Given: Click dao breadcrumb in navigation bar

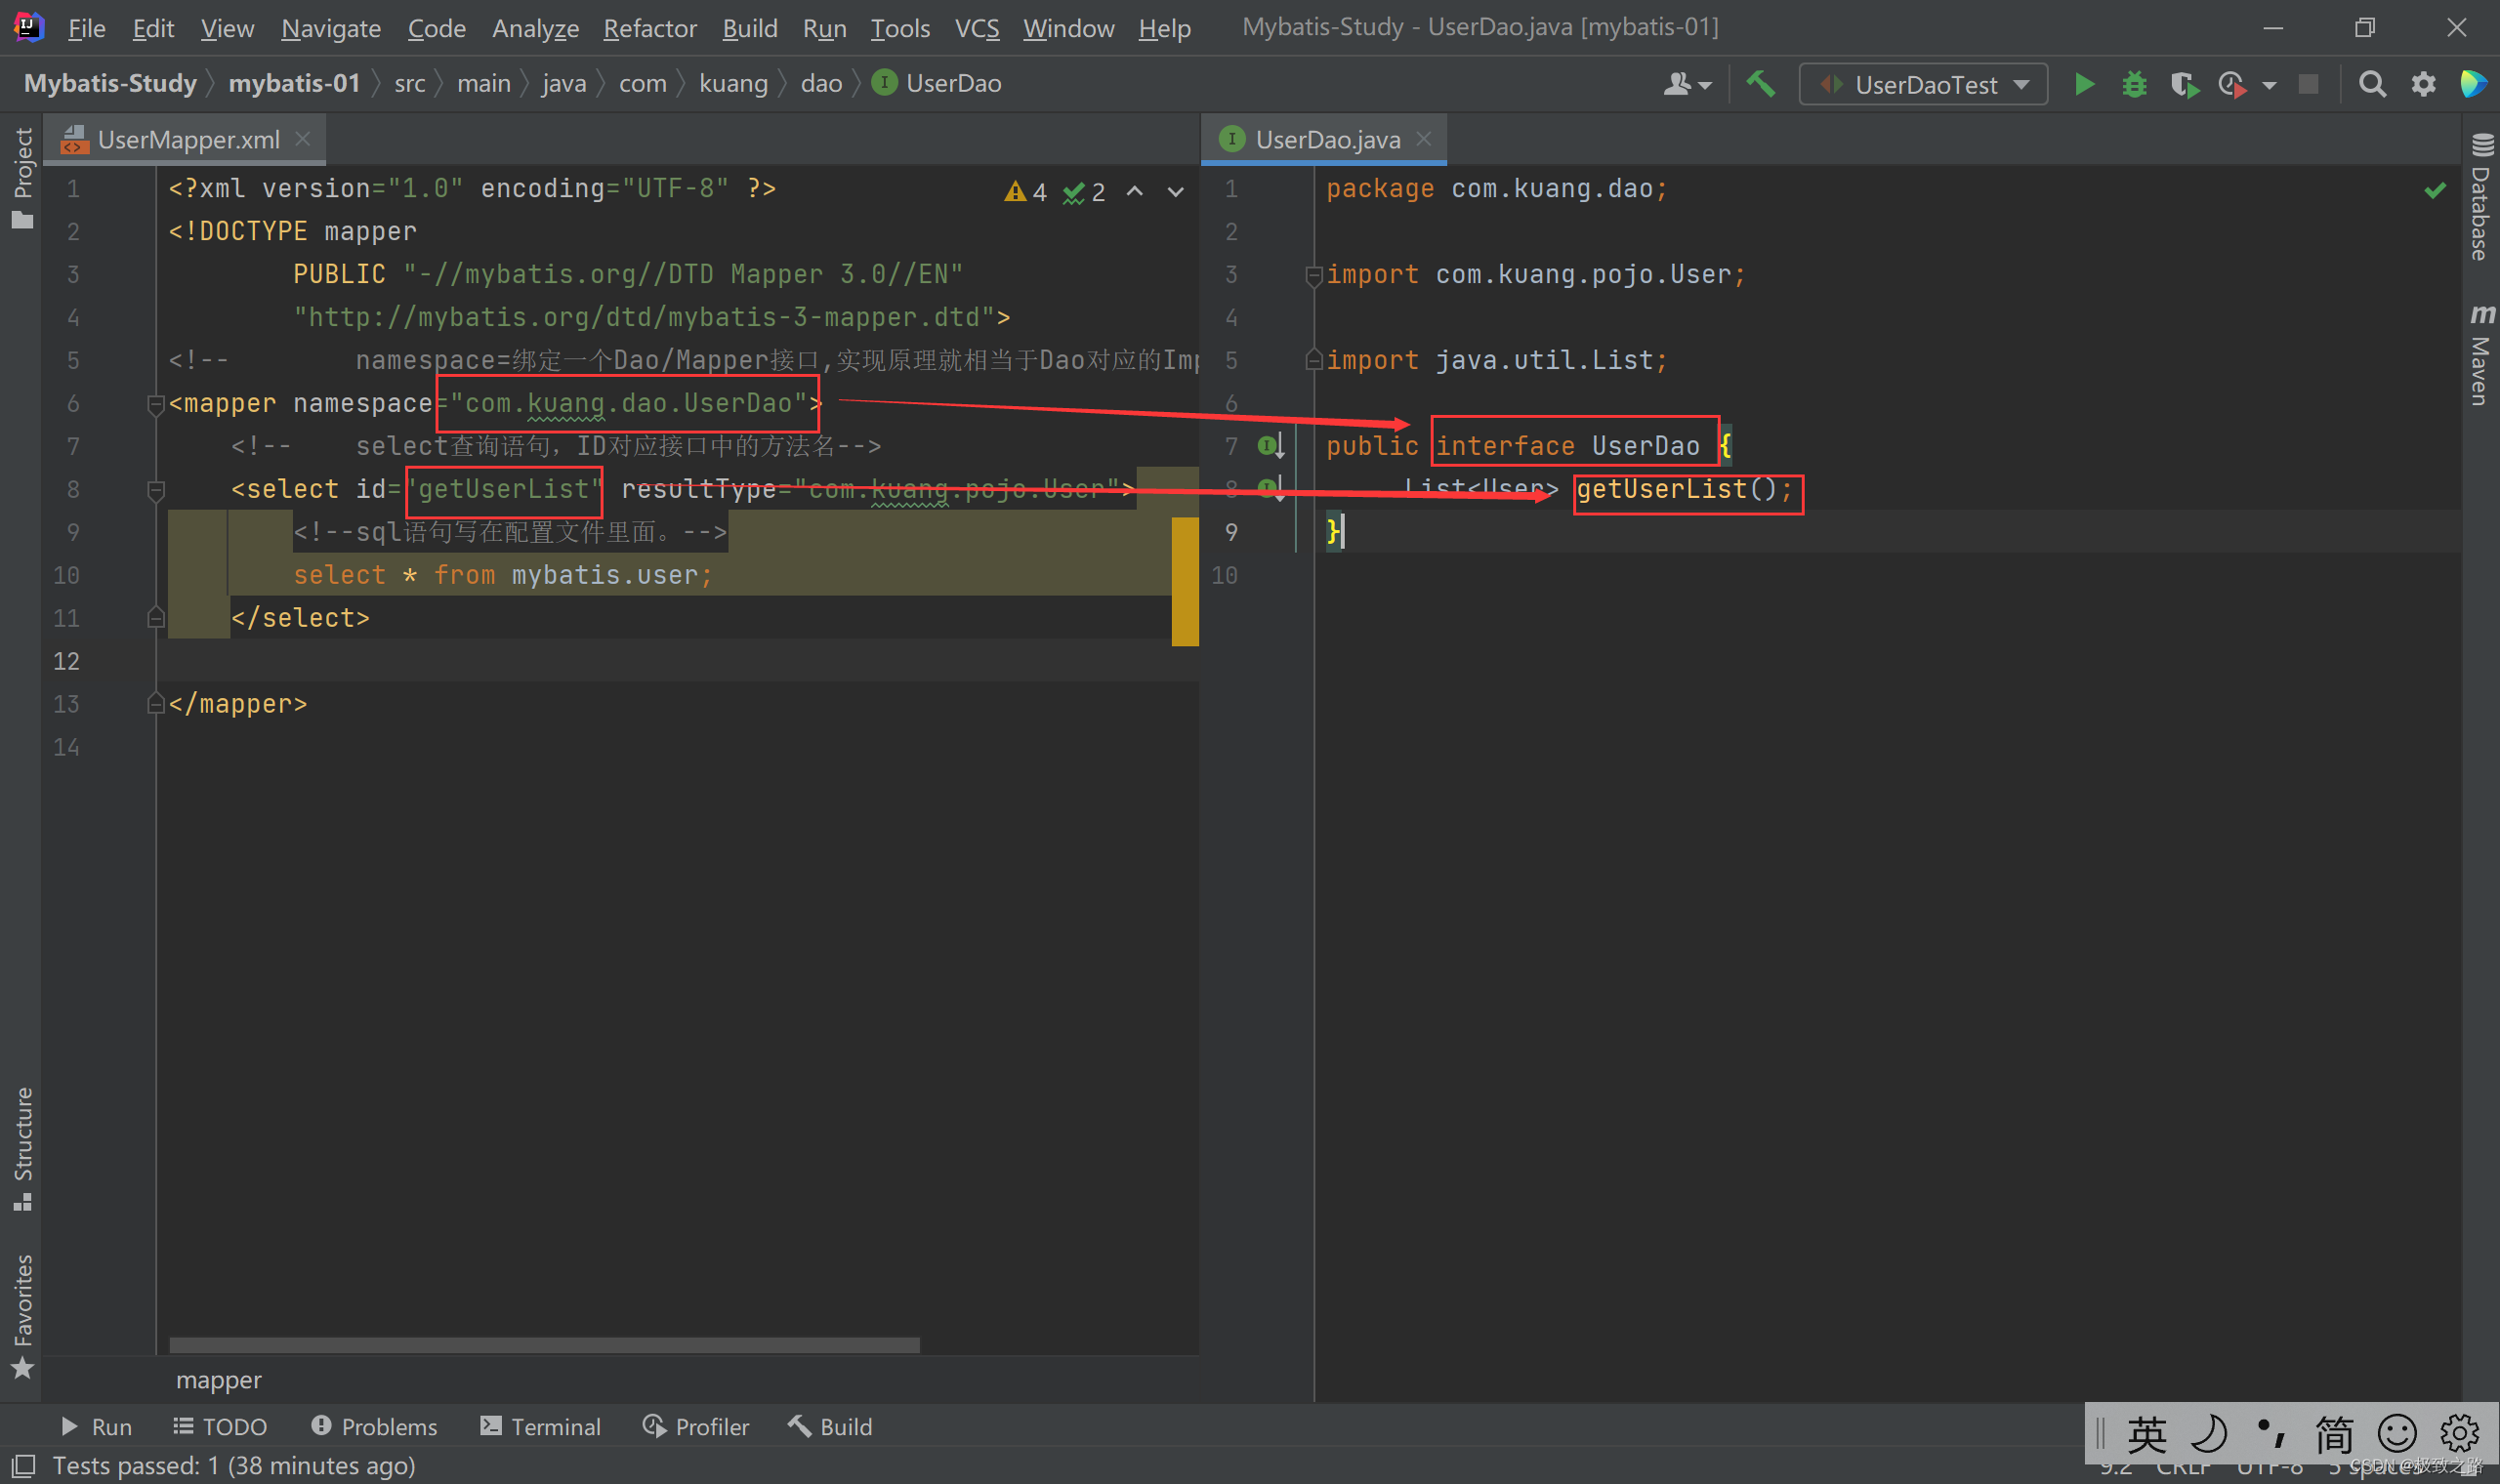Looking at the screenshot, I should 821,84.
